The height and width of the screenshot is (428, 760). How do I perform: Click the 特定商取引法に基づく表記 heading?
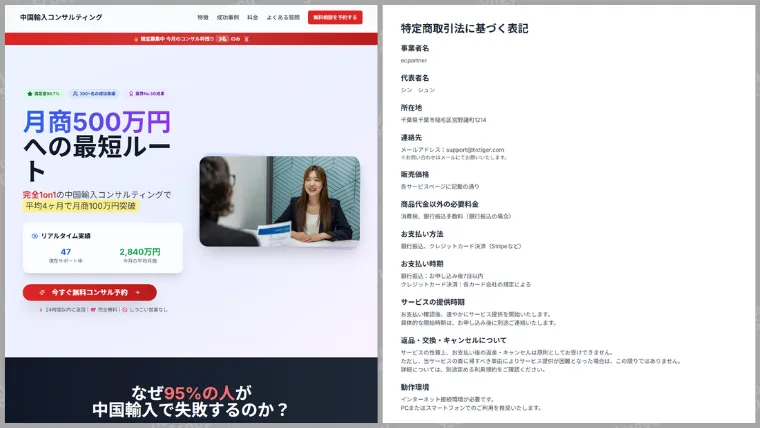(464, 28)
